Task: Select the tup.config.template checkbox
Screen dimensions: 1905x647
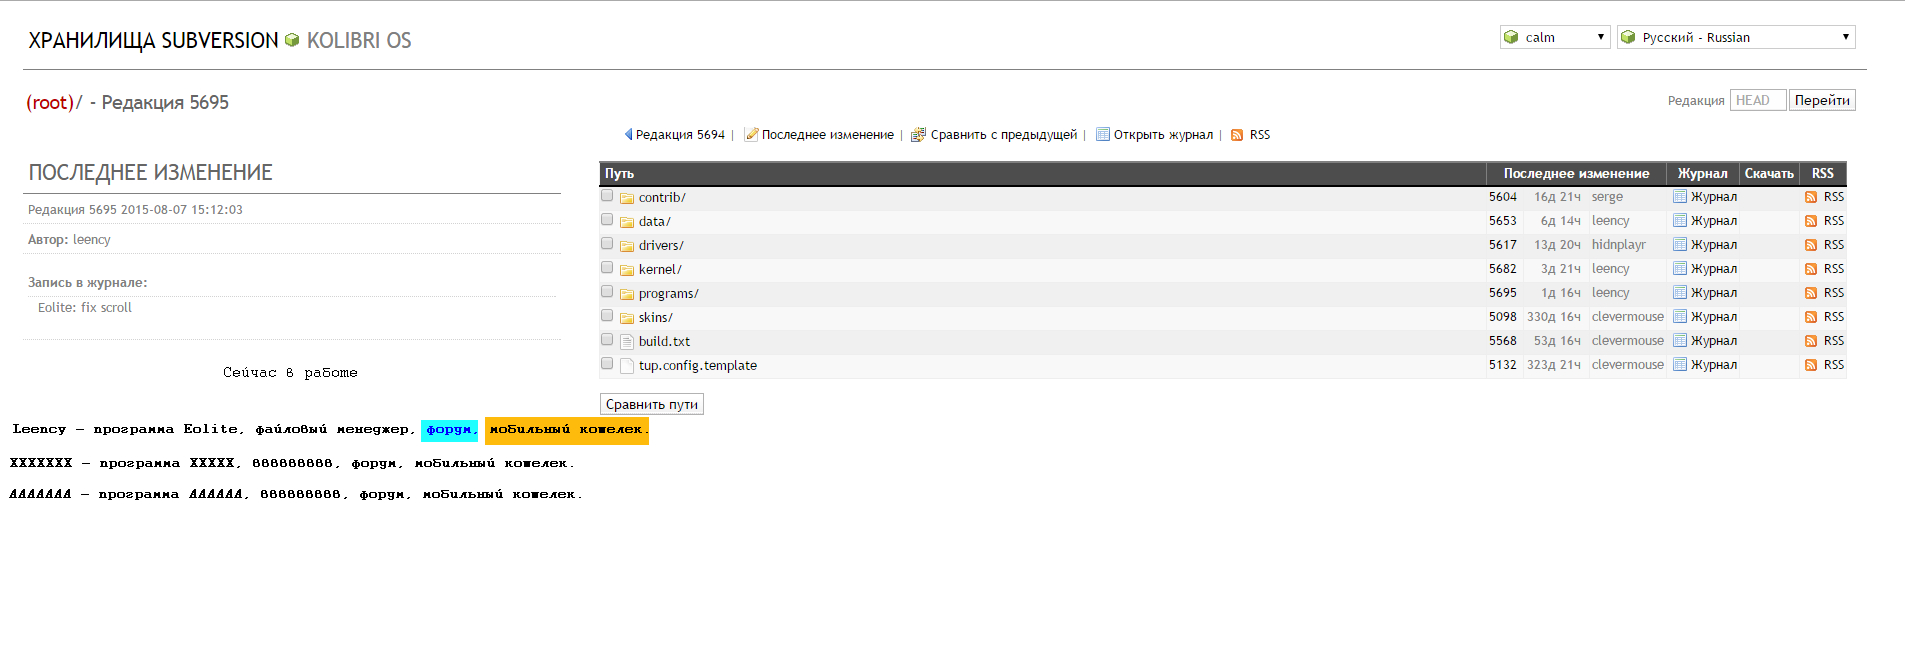Action: [x=607, y=364]
